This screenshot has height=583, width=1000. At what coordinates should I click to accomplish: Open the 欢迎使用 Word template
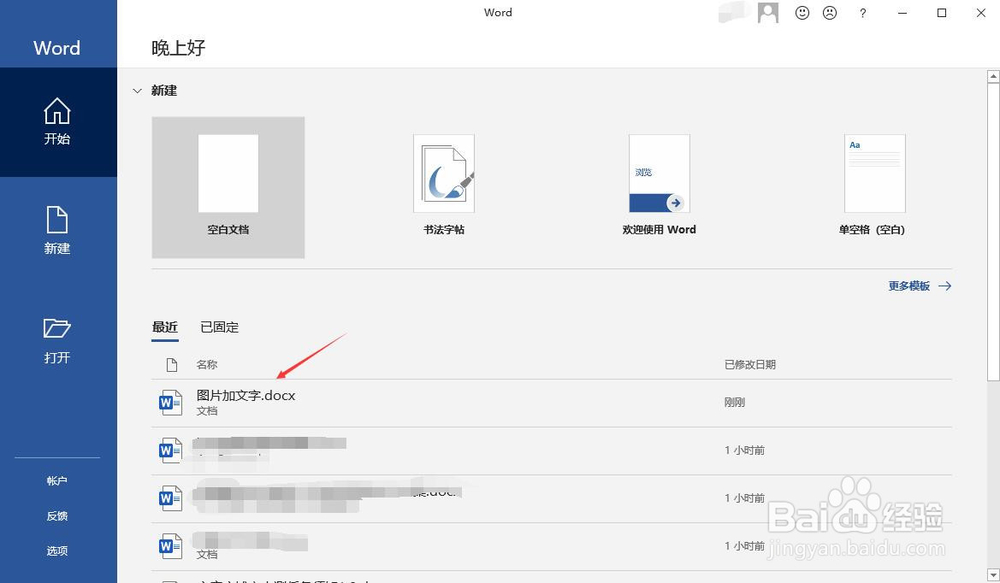point(659,185)
